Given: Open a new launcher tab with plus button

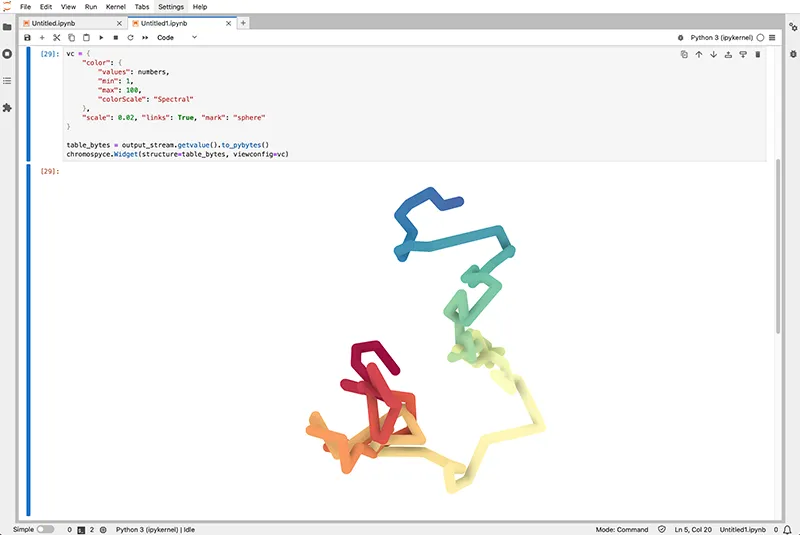Looking at the screenshot, I should click(243, 22).
